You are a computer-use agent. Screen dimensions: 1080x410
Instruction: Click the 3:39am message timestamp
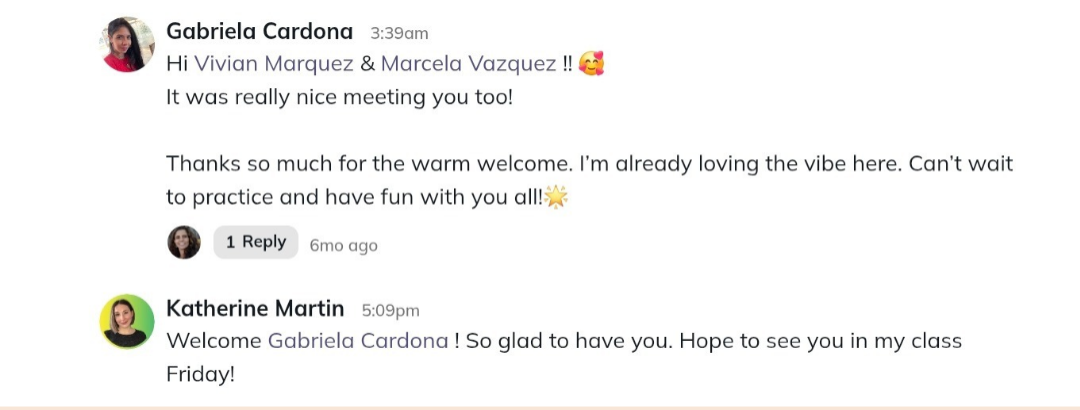pyautogui.click(x=399, y=33)
